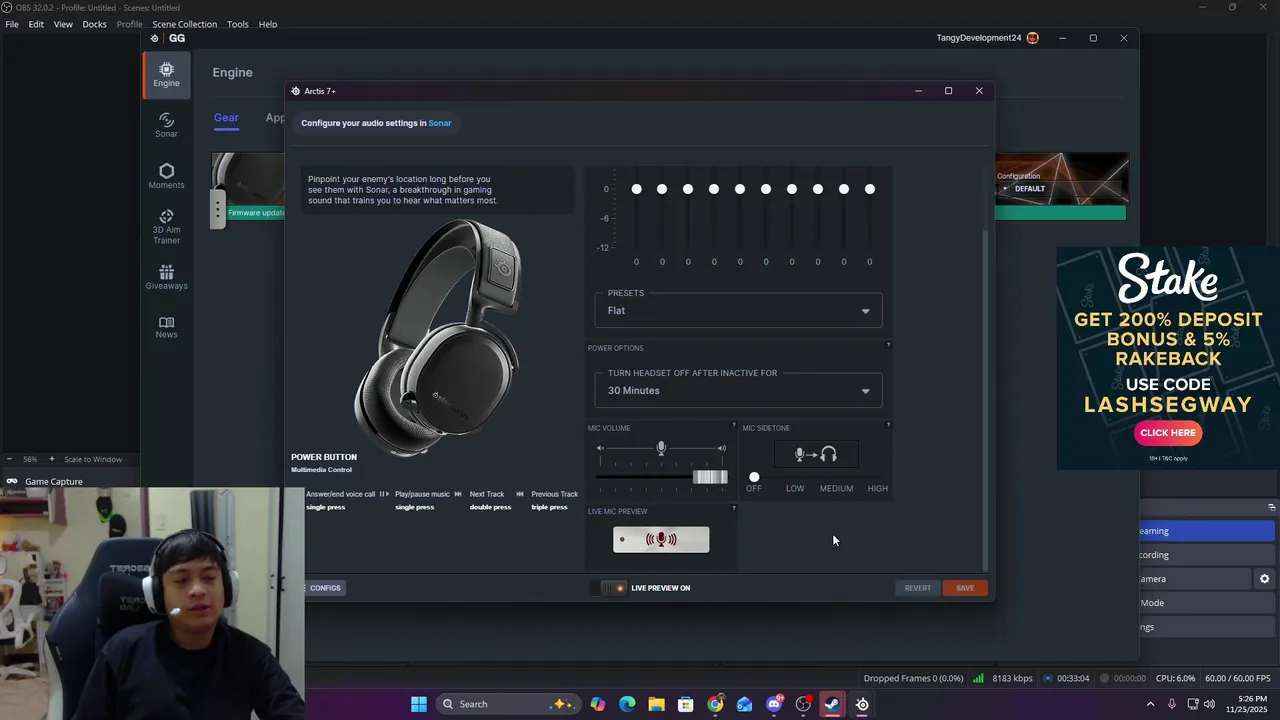Open the OBS View menu
Viewport: 1280px width, 720px height.
pyautogui.click(x=63, y=24)
